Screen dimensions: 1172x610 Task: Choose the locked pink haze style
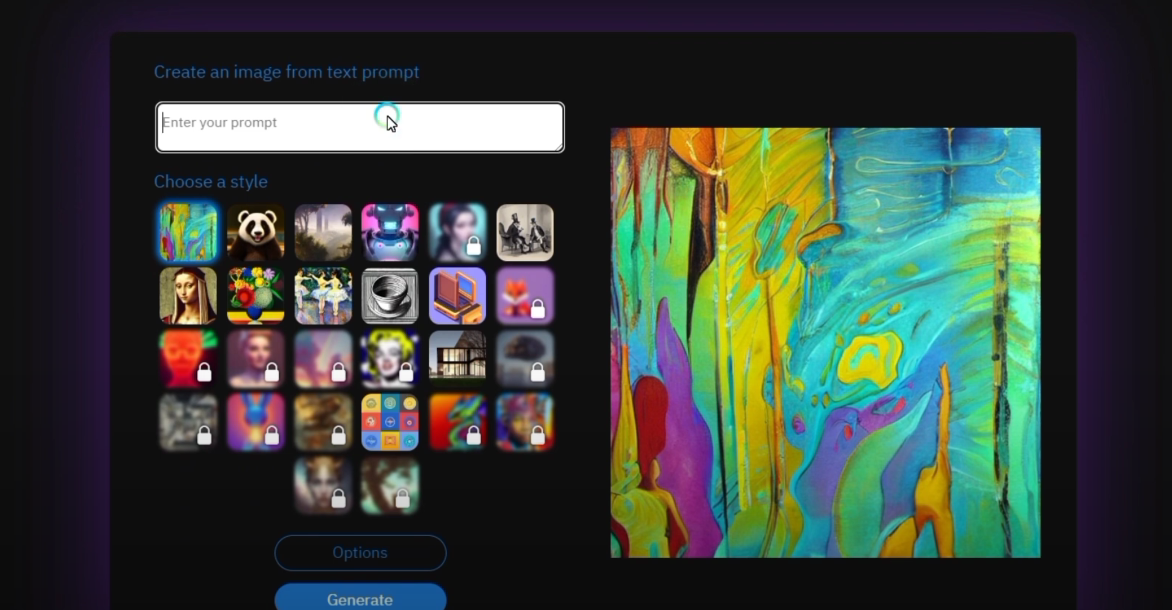[x=323, y=360]
